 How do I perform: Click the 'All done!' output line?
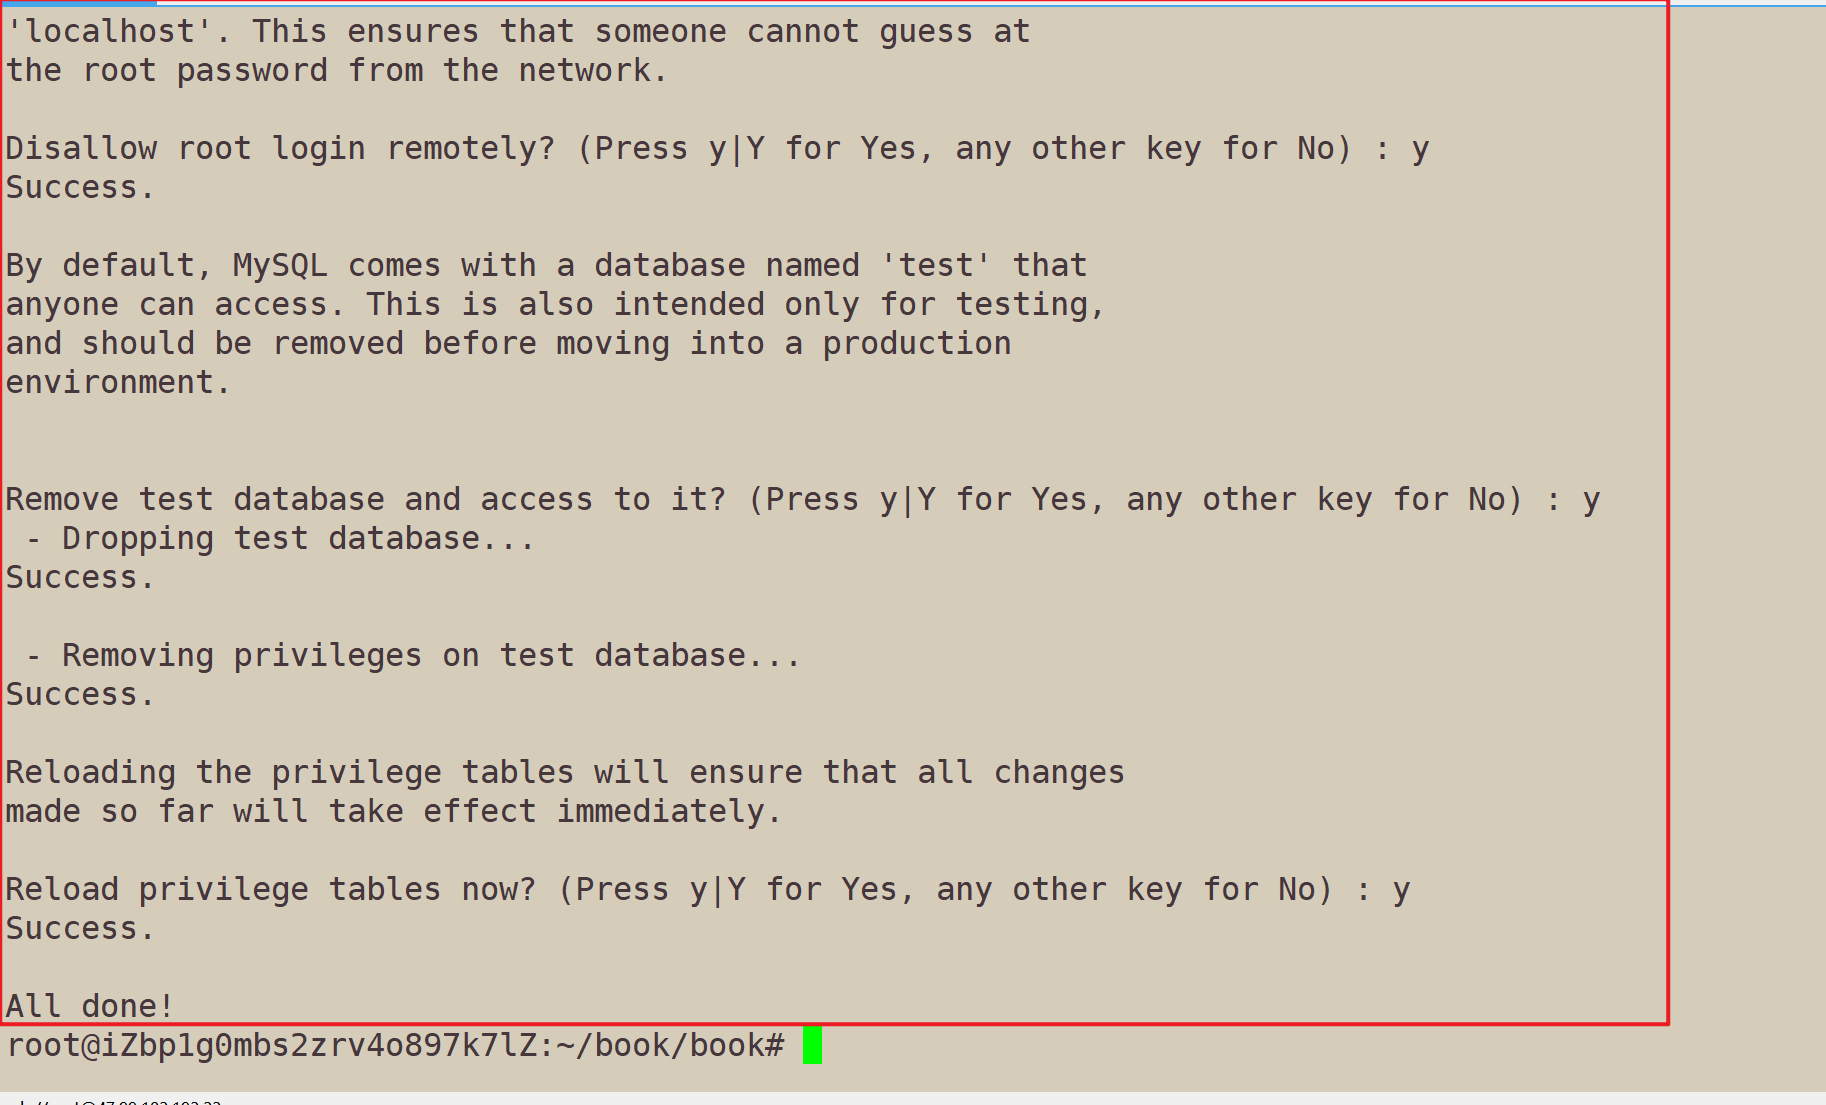click(89, 1006)
